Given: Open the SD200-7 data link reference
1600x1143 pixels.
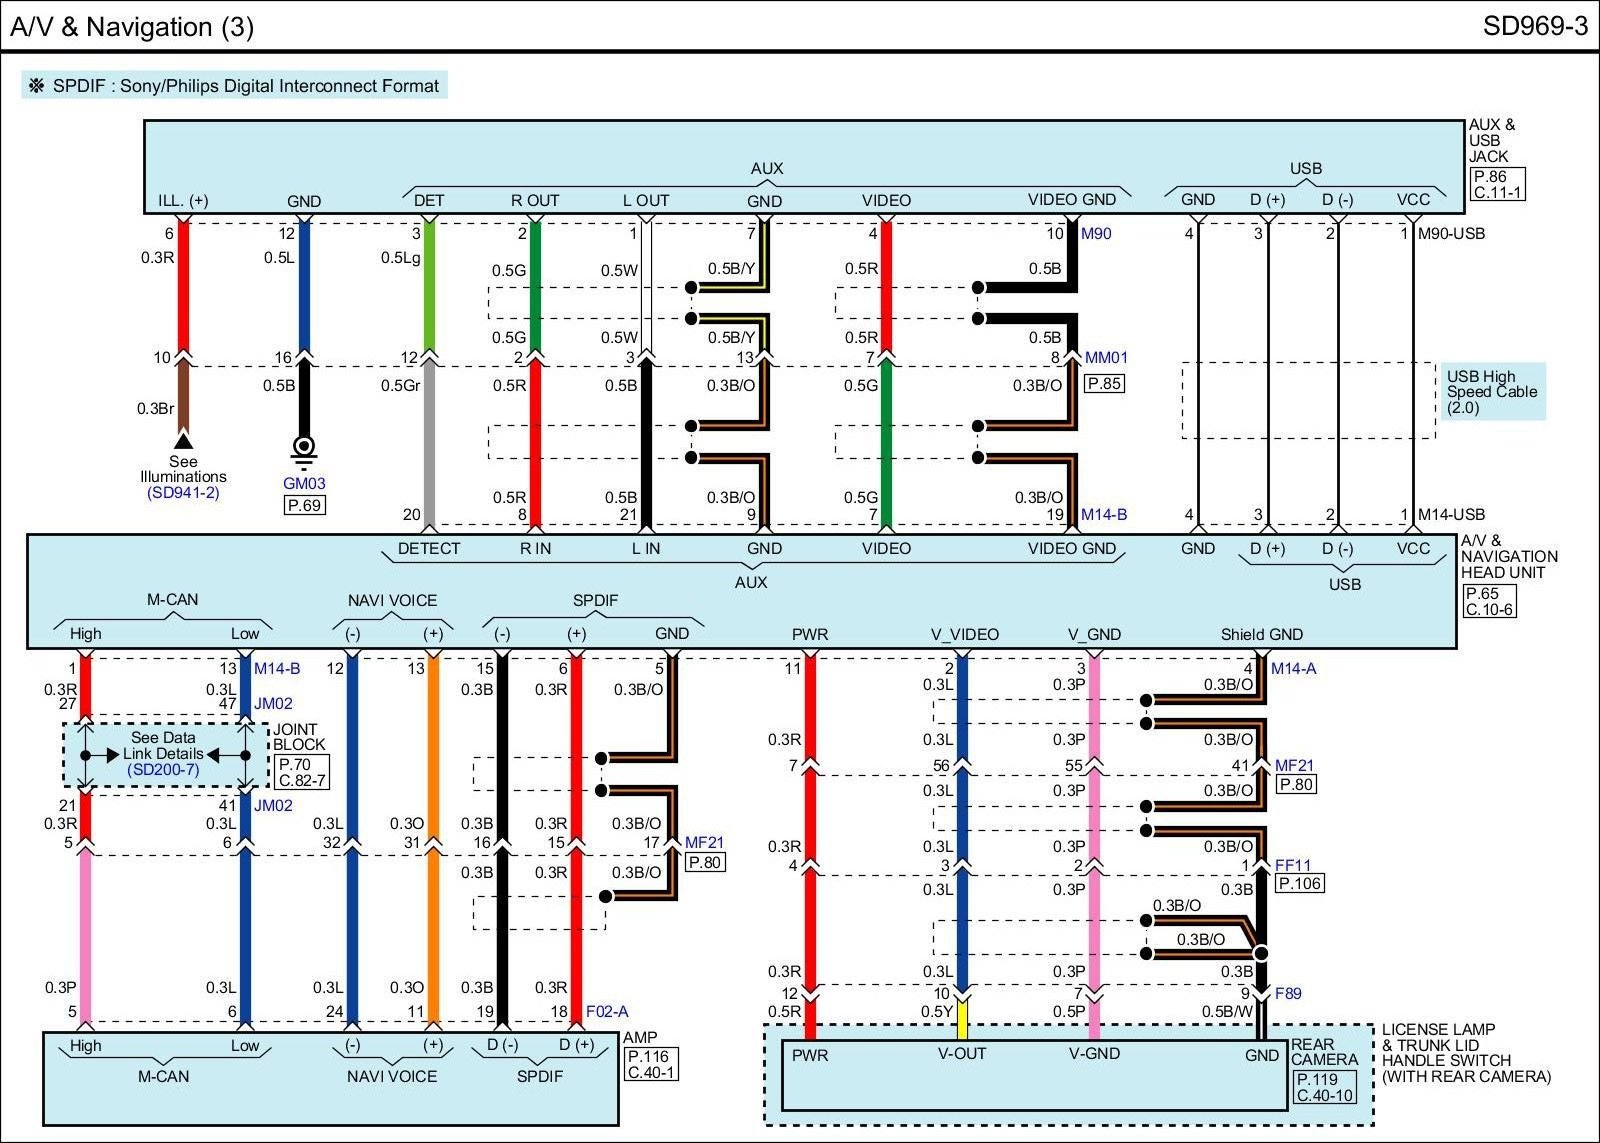Looking at the screenshot, I should (x=163, y=770).
